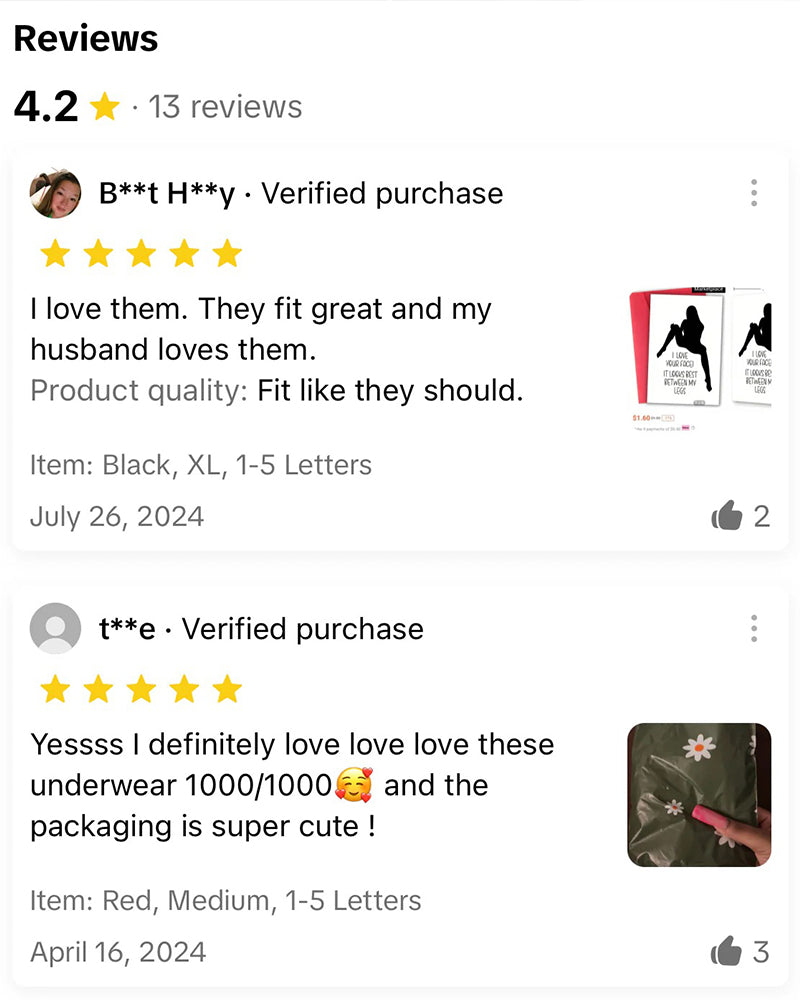
Task: View daisy packaging photo in second review
Action: point(699,795)
